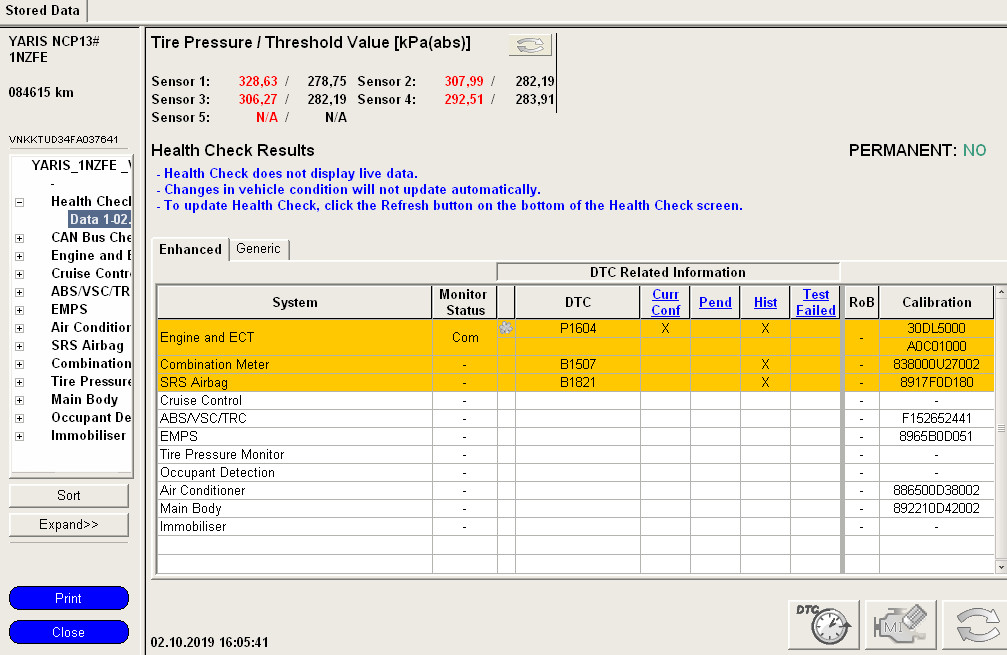Expand the EMPS tree node
The height and width of the screenshot is (655, 1007).
(x=20, y=310)
